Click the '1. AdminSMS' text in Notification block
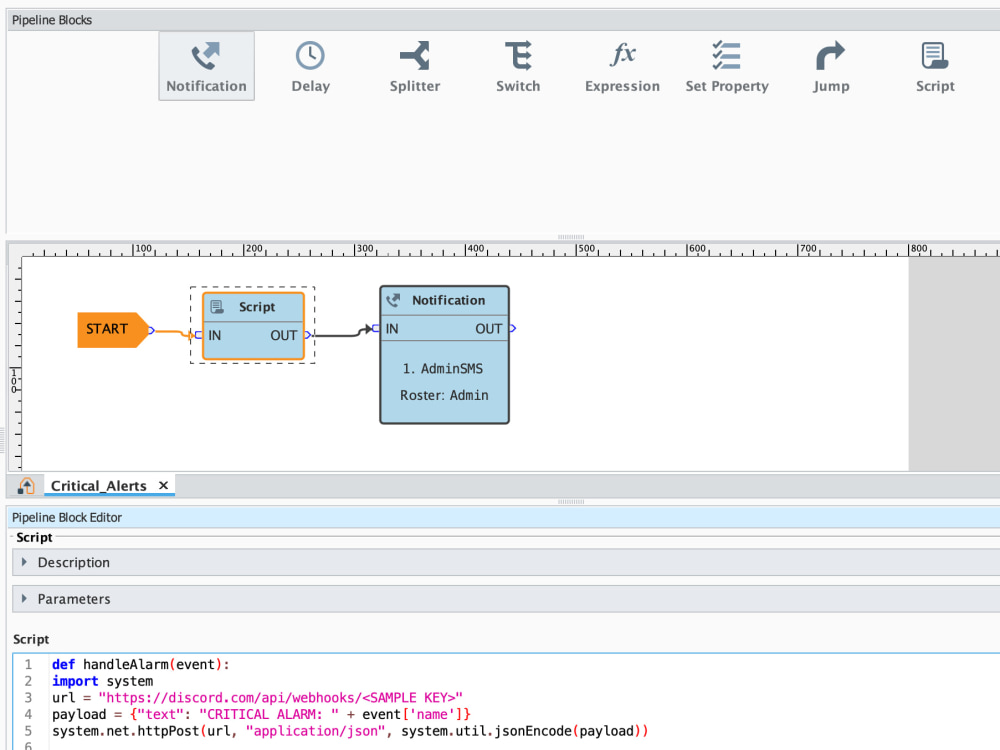This screenshot has width=1000, height=750. point(443,369)
